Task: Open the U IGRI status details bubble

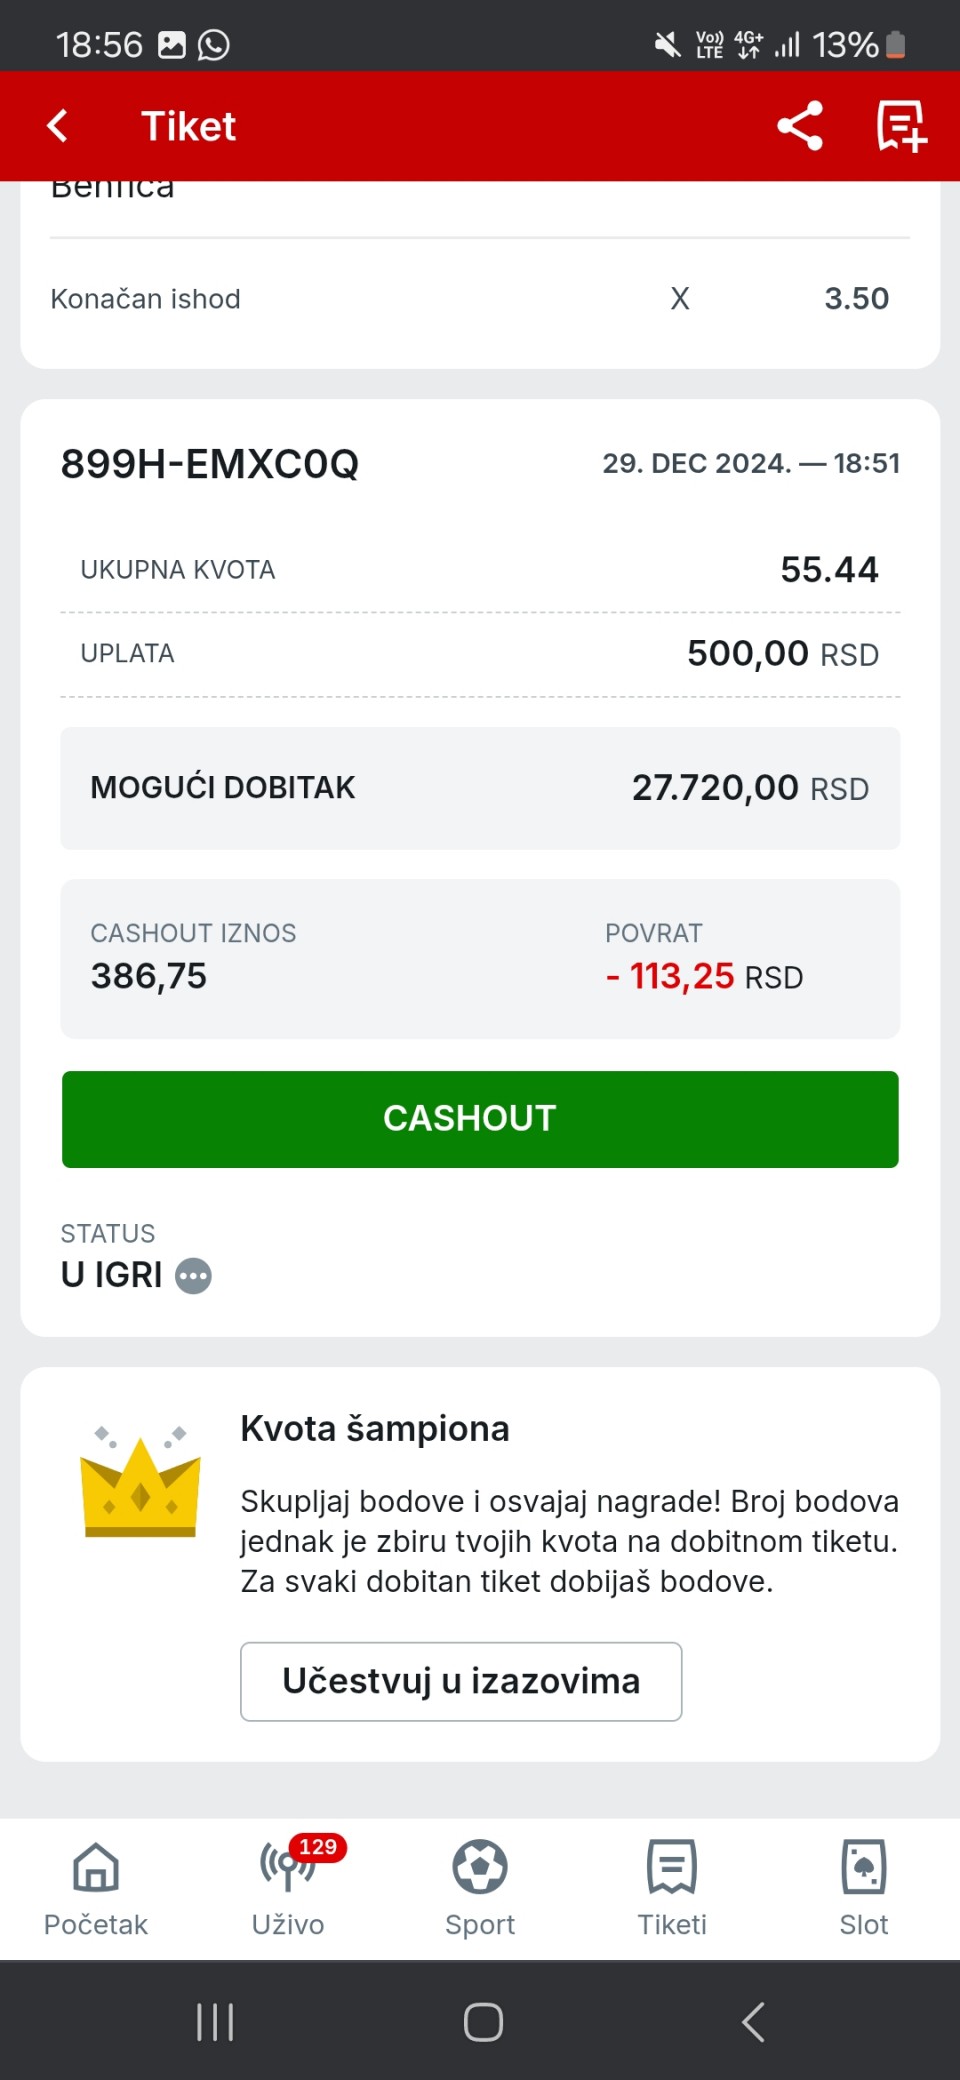Action: pos(193,1276)
